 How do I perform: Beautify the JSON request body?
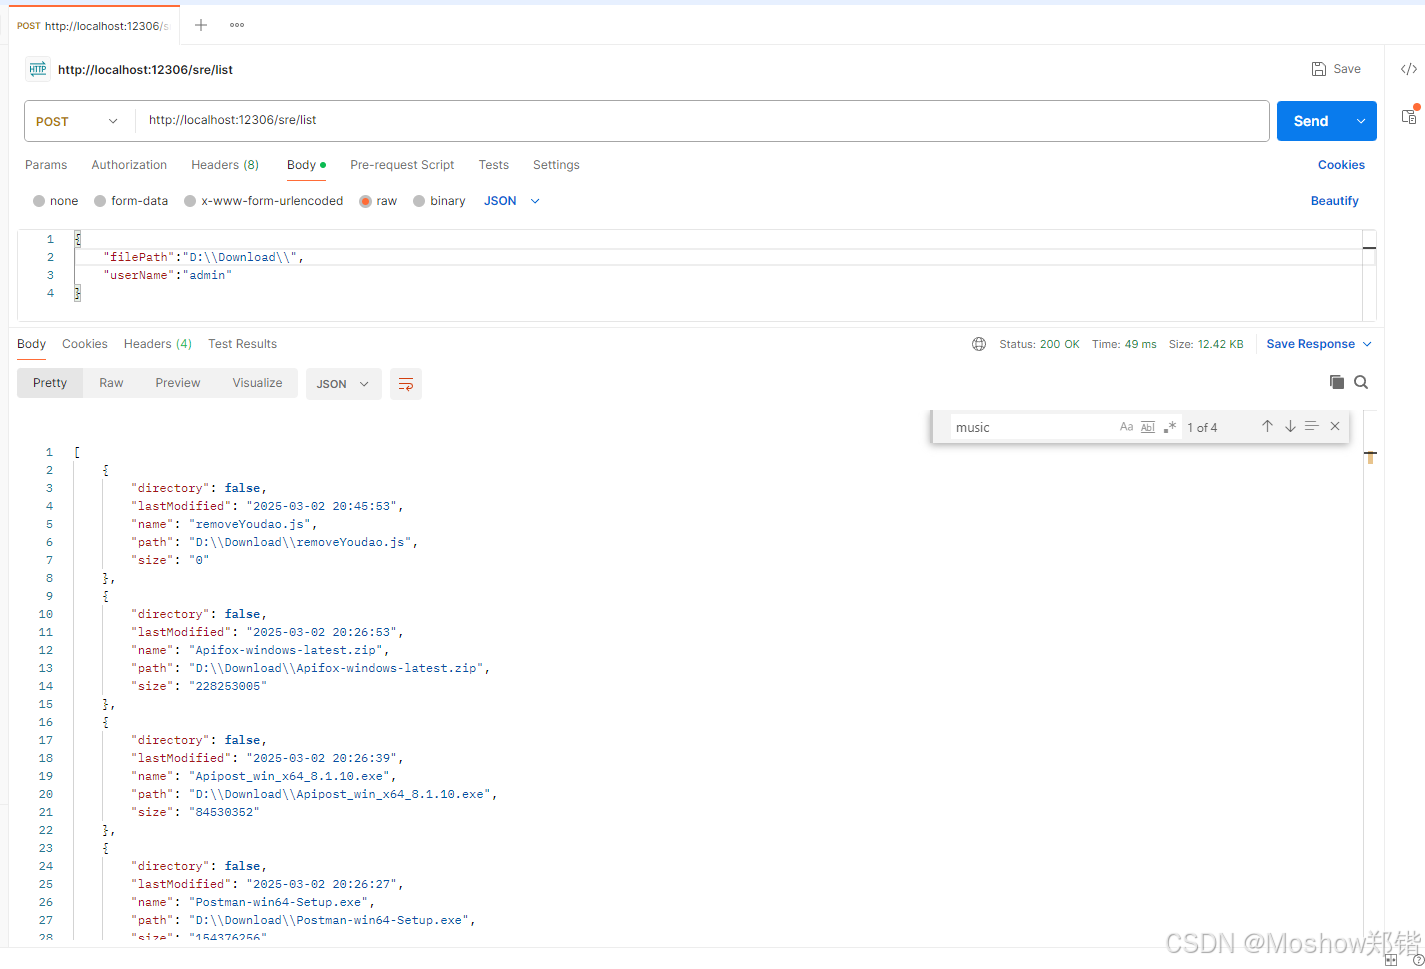pos(1334,200)
